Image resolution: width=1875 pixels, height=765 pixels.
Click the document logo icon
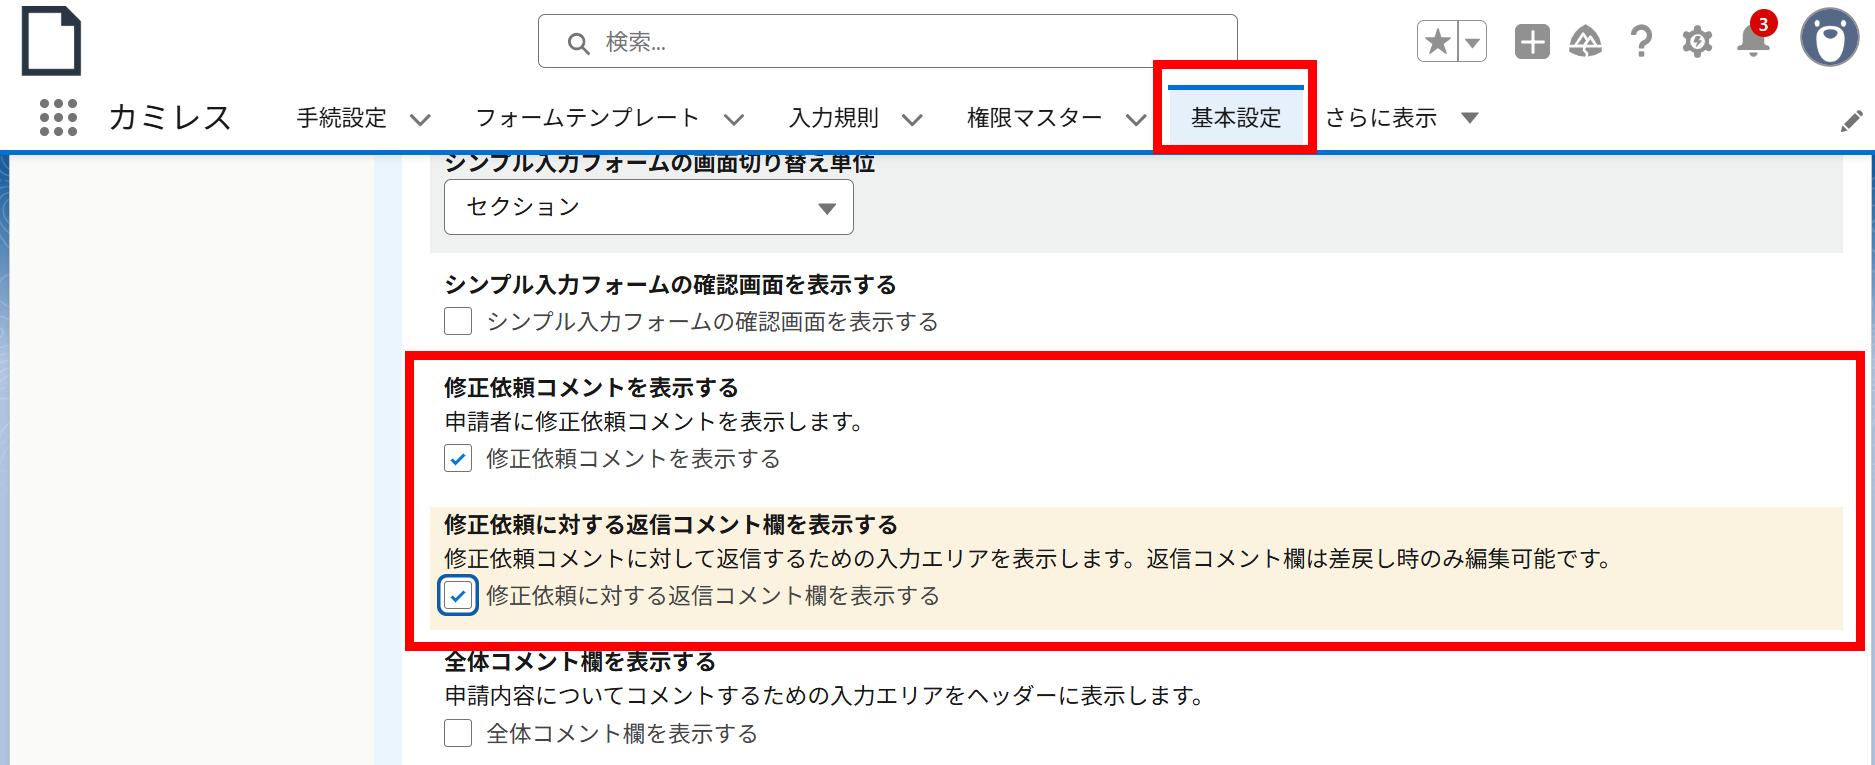[51, 41]
